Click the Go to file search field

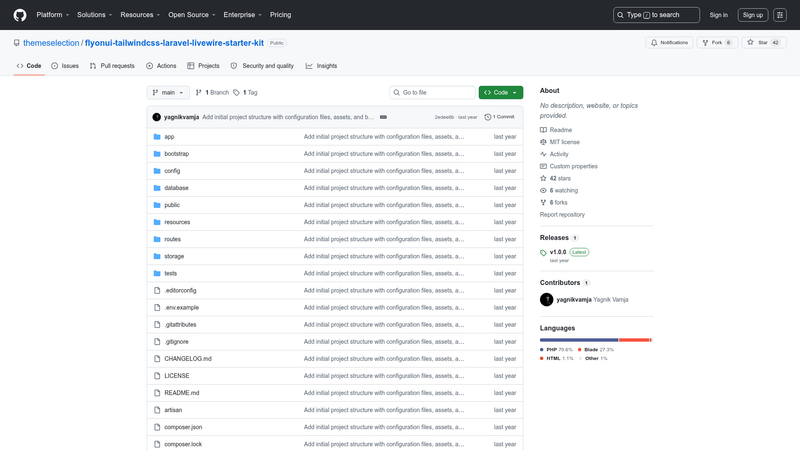coord(432,92)
